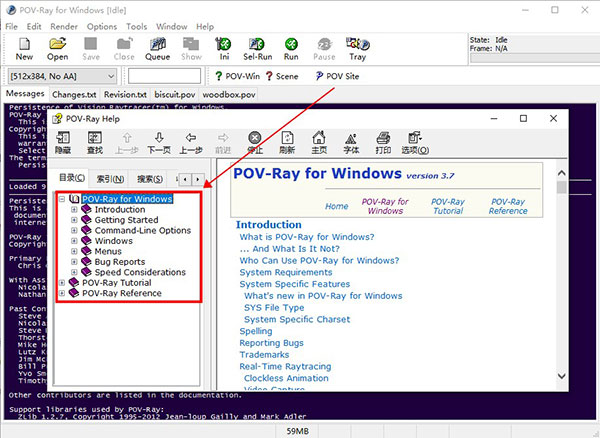
Task: Click the Pause toolbar icon
Action: (324, 44)
